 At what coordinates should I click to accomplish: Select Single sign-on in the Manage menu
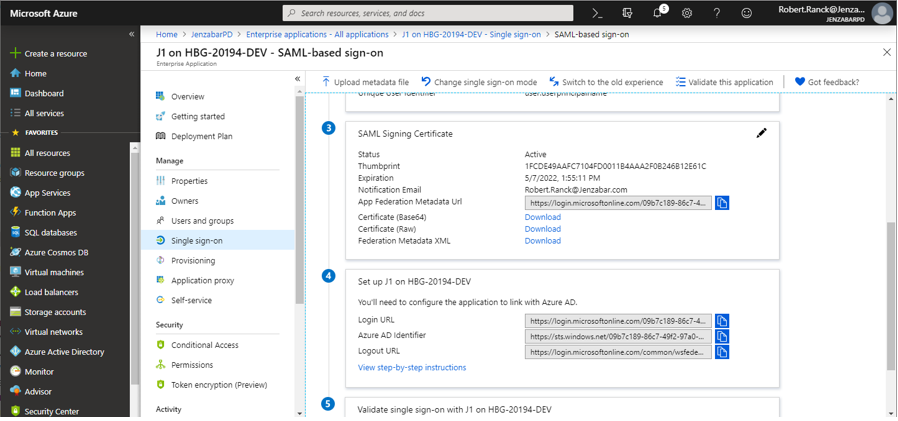(196, 240)
